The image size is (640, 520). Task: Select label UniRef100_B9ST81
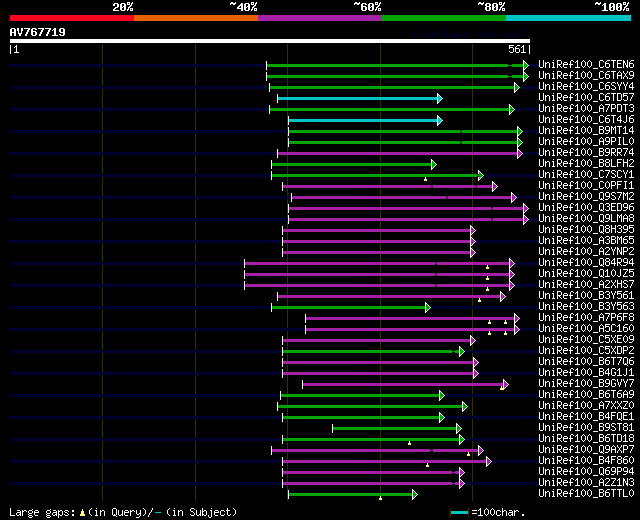coord(586,428)
